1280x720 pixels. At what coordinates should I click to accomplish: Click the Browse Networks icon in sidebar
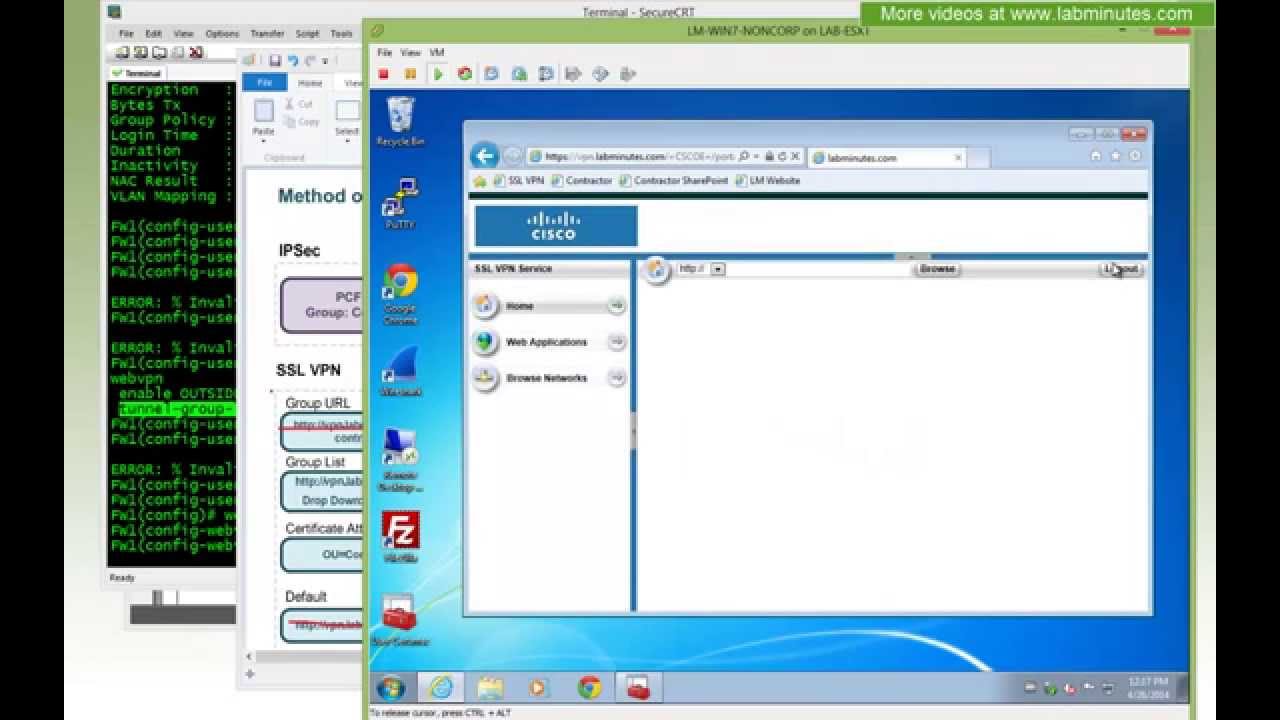coord(485,378)
